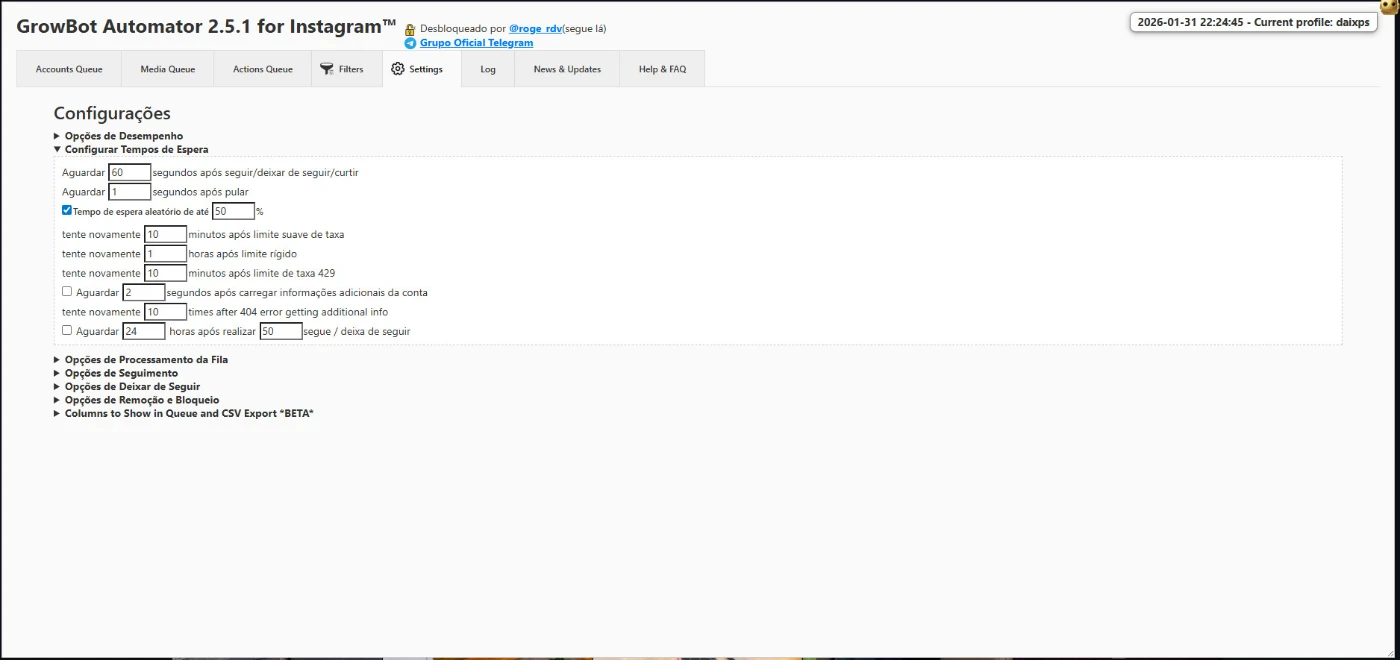Enable wait hours after follow/unfollow count checkbox
This screenshot has height=660, width=1400.
pyautogui.click(x=67, y=330)
